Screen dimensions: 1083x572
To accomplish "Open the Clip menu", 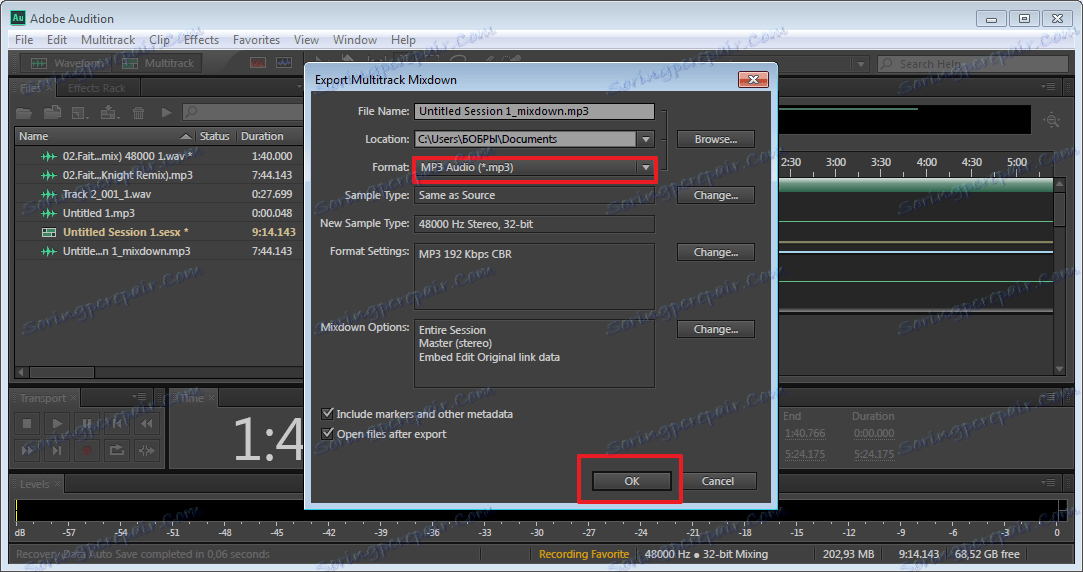I will (160, 40).
